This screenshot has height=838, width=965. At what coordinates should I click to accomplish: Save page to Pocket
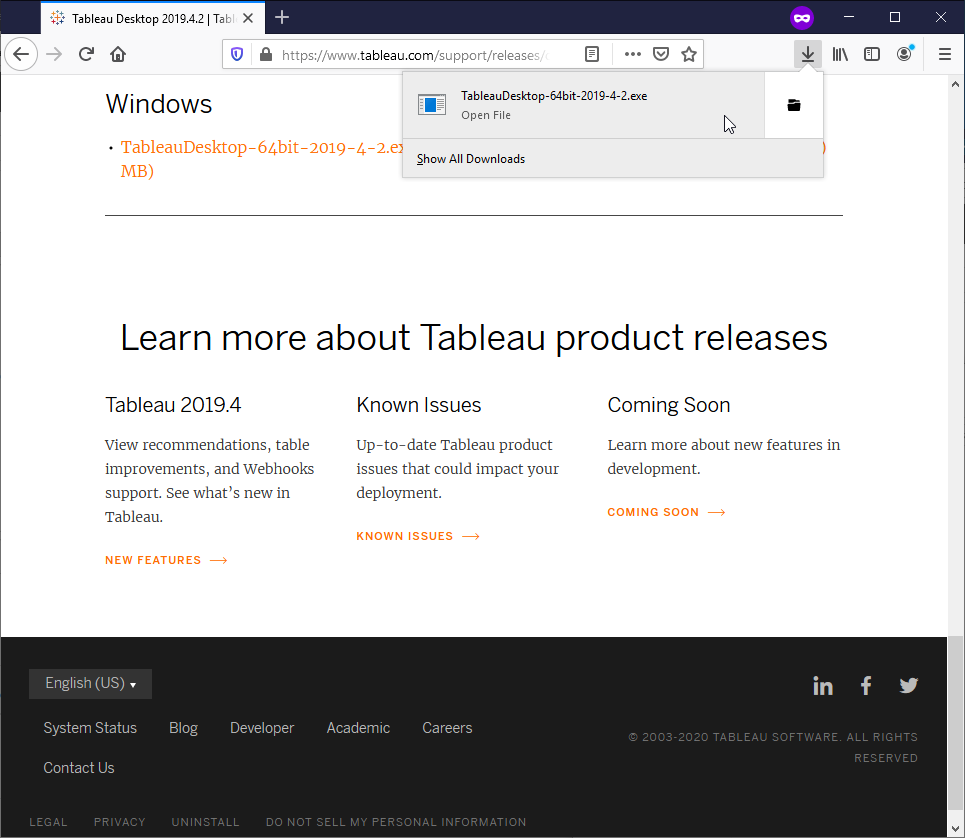pos(661,54)
